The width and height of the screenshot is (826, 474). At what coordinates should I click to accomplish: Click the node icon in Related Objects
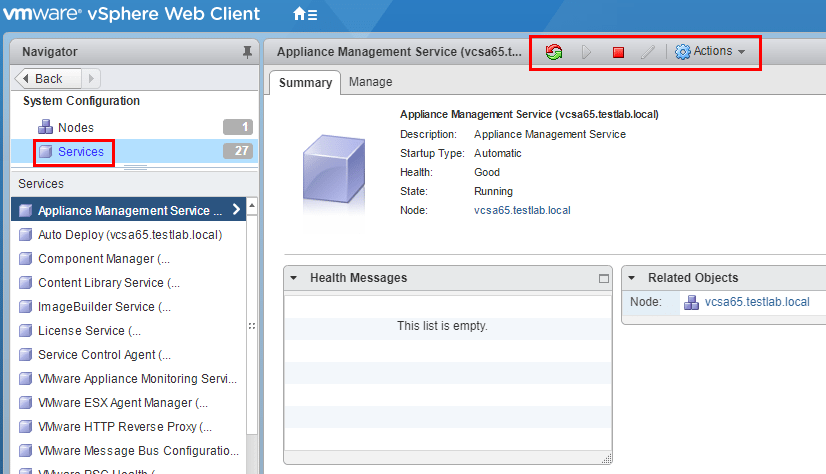[x=692, y=302]
